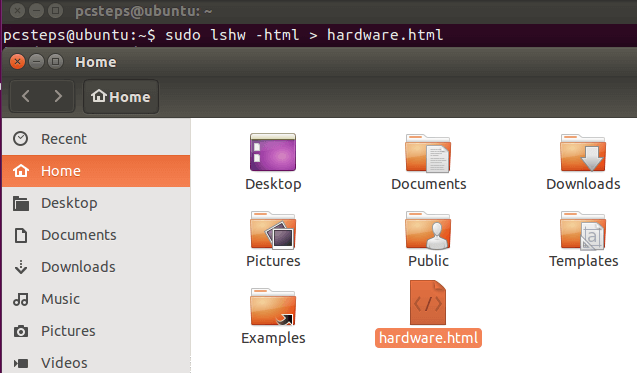This screenshot has height=373, width=637.
Task: Select Music label in the sidebar
Action: [x=61, y=299]
